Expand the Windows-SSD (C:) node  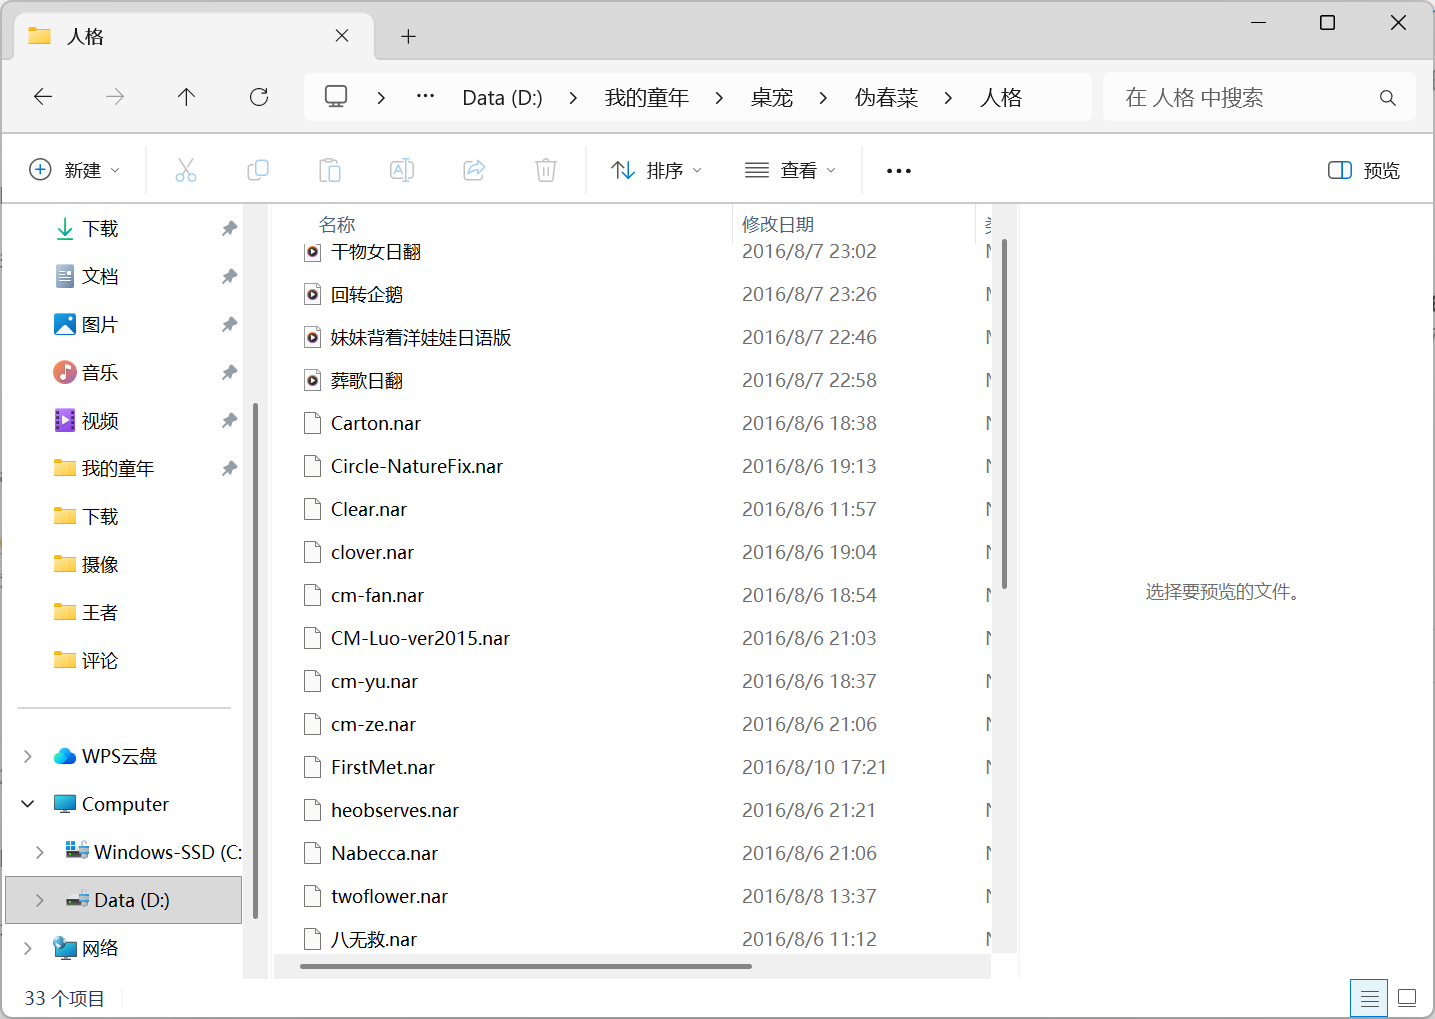coord(40,852)
